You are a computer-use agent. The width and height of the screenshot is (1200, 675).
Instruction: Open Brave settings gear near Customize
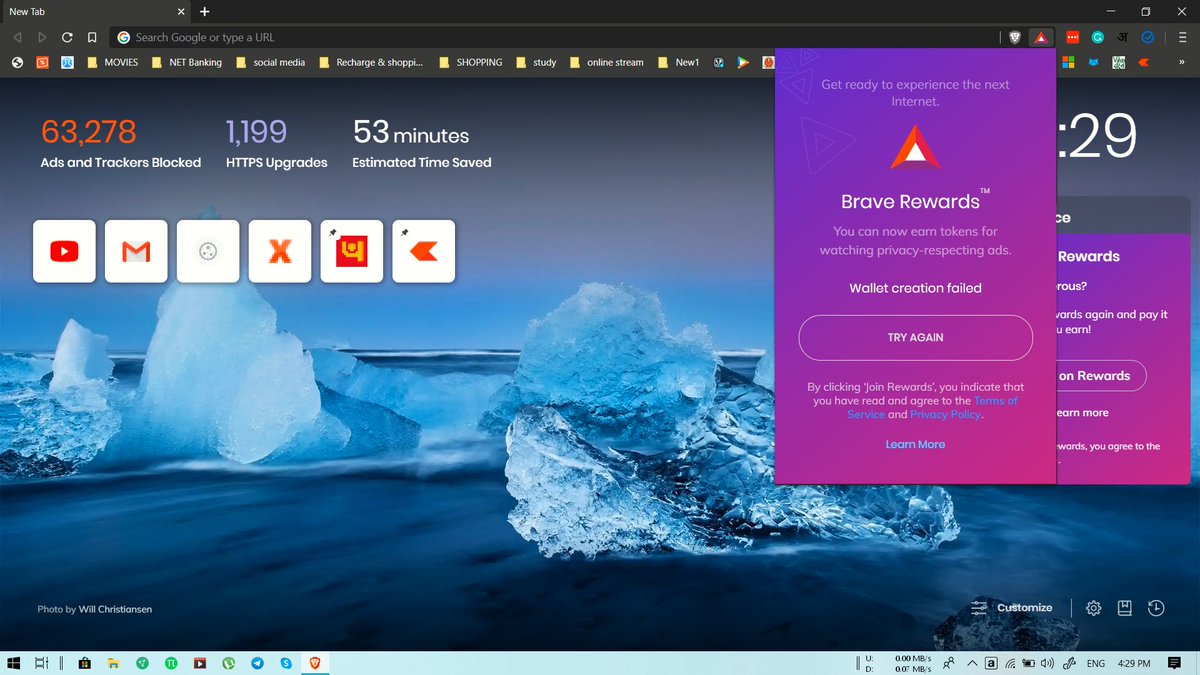point(1093,607)
